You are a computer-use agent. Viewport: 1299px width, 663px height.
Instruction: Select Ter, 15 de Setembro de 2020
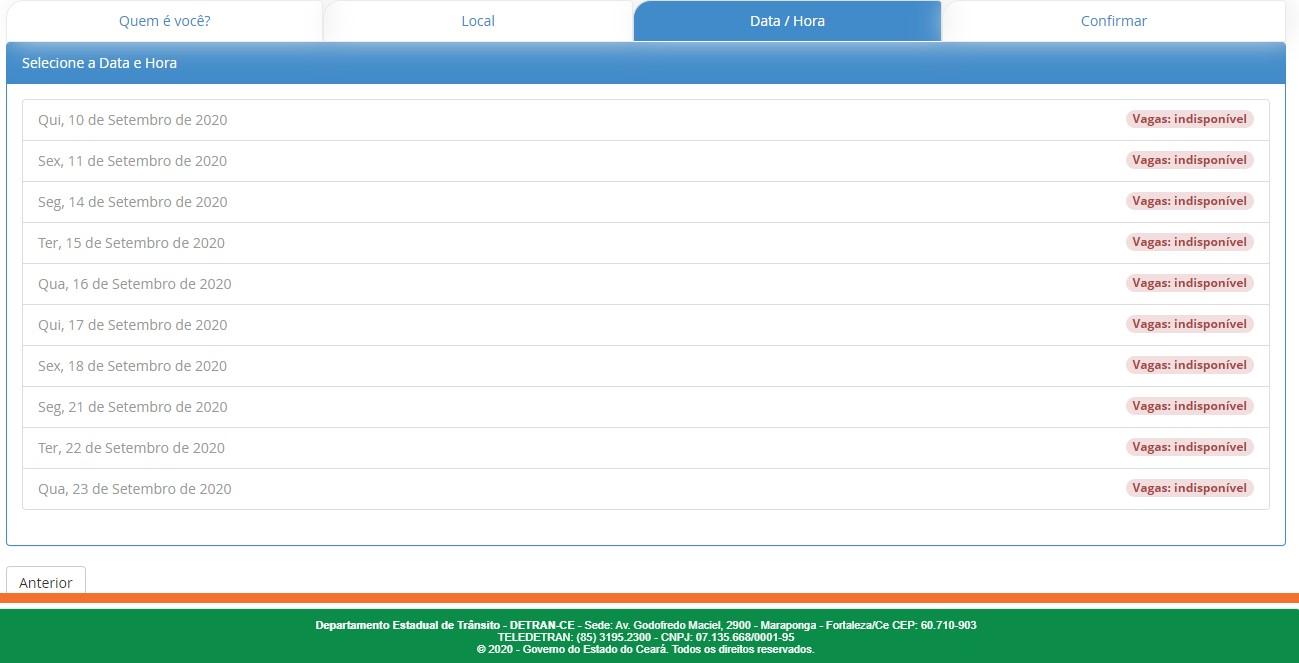132,243
